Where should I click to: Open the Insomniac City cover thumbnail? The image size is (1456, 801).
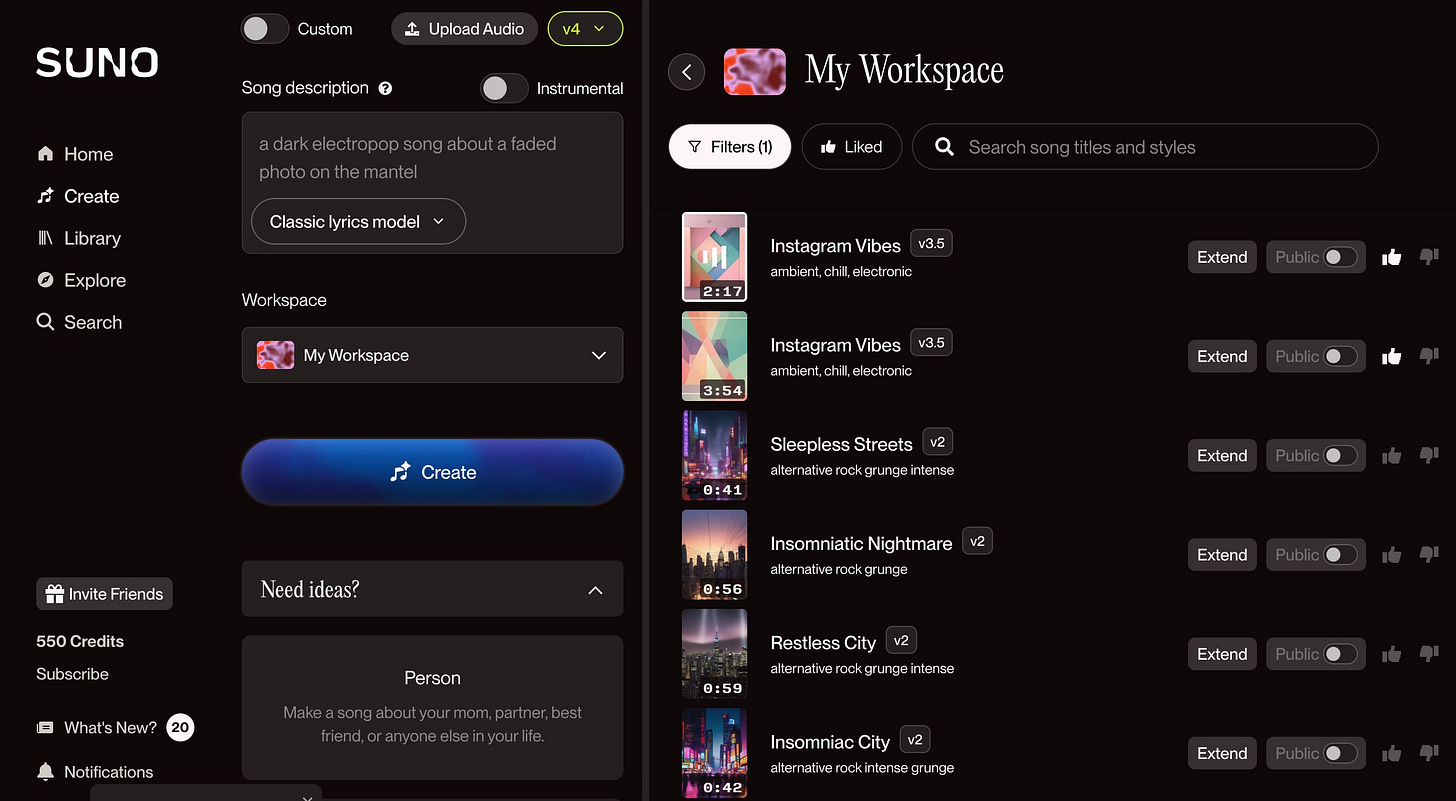[x=714, y=752]
